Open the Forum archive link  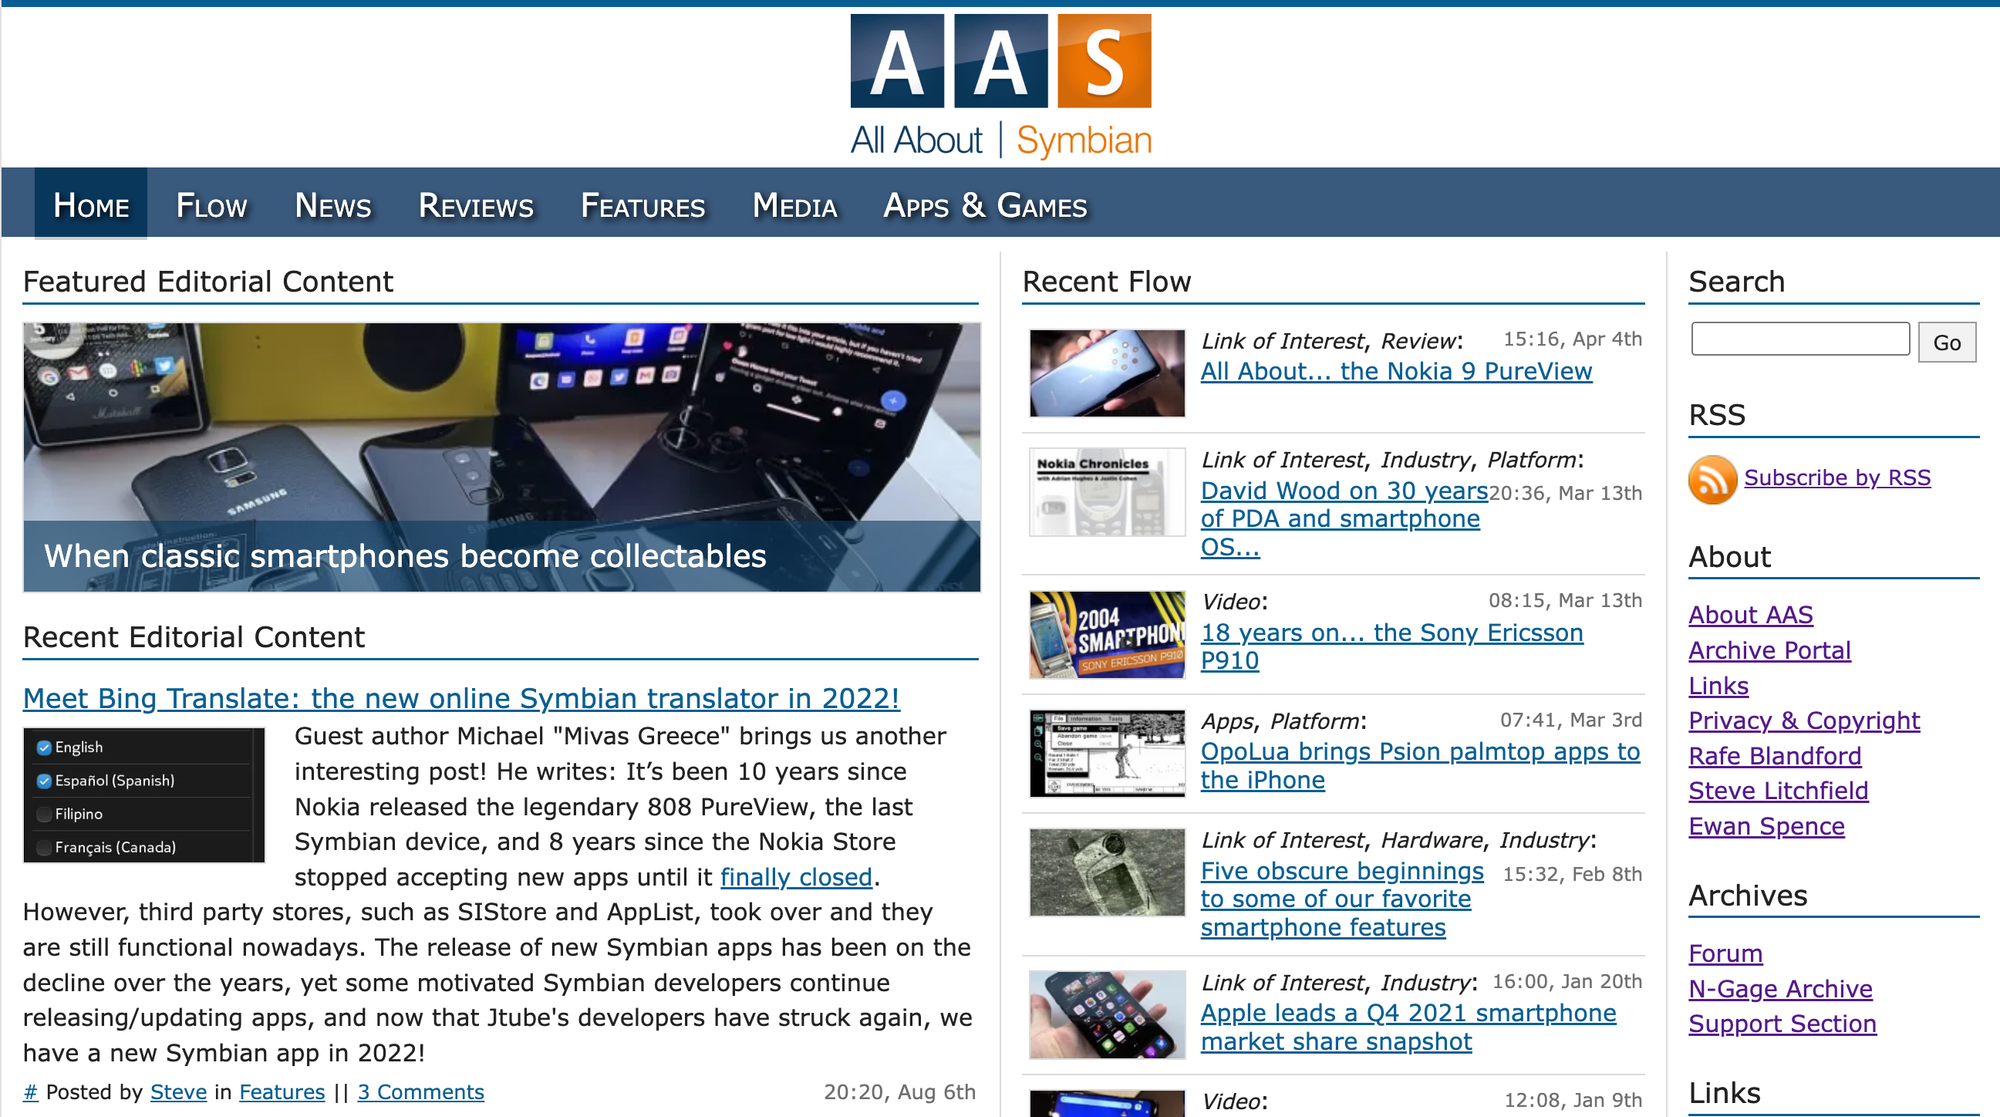point(1725,954)
